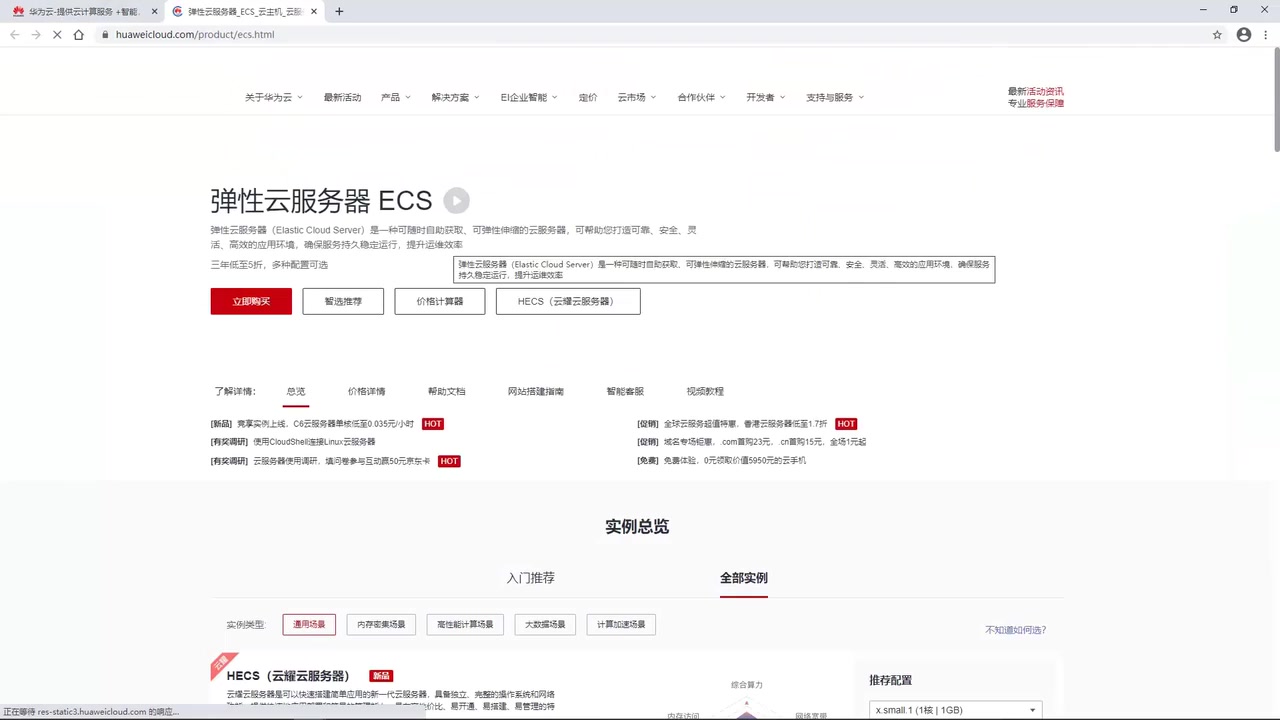This screenshot has width=1280, height=720.
Task: Click the HOT badge next to C6云服务器
Action: tap(432, 424)
